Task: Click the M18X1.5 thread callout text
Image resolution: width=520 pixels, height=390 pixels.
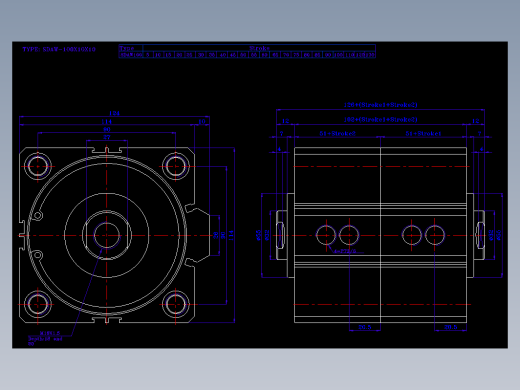Action: (50, 333)
